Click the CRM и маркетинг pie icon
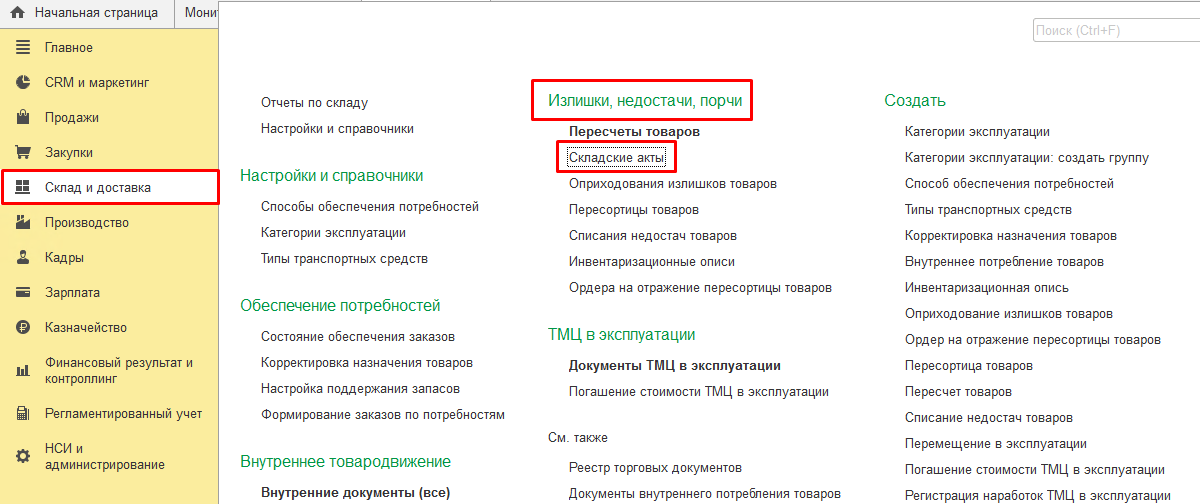 click(23, 83)
